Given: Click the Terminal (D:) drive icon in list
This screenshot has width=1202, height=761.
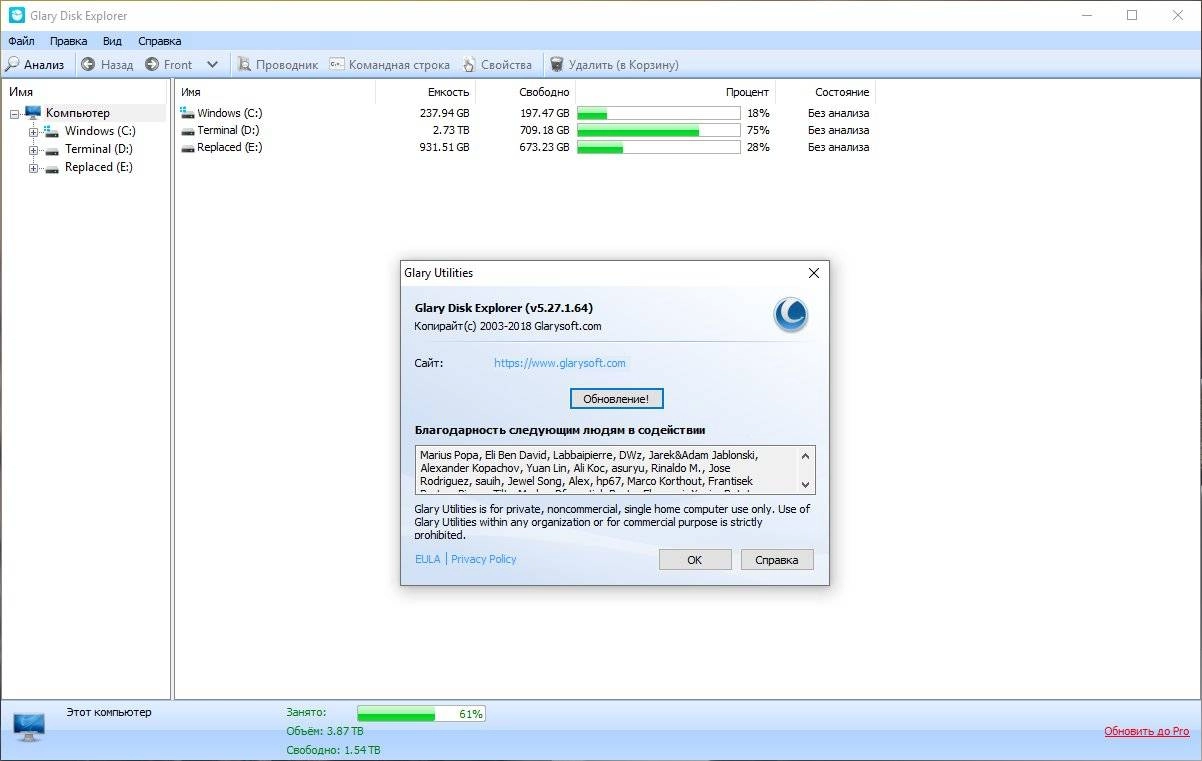Looking at the screenshot, I should [188, 130].
